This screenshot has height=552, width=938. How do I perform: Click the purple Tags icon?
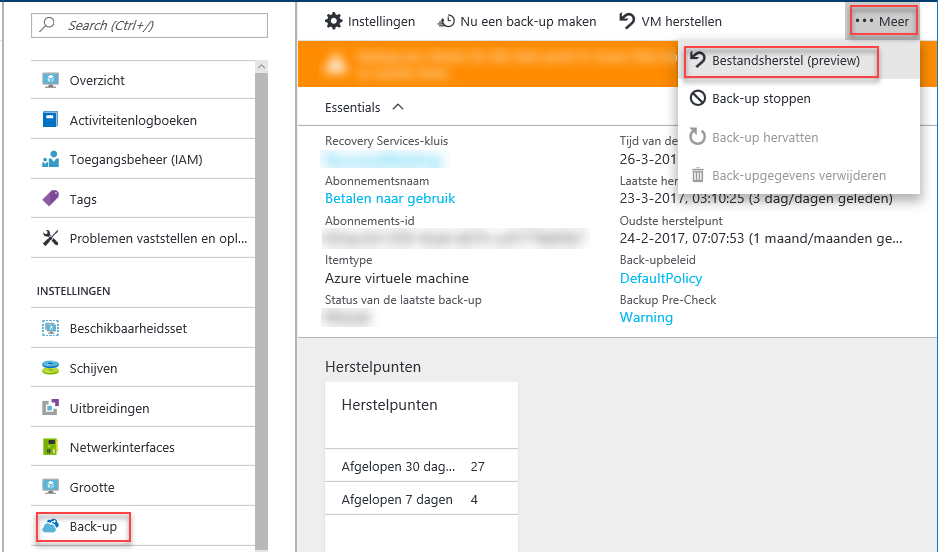click(50, 199)
